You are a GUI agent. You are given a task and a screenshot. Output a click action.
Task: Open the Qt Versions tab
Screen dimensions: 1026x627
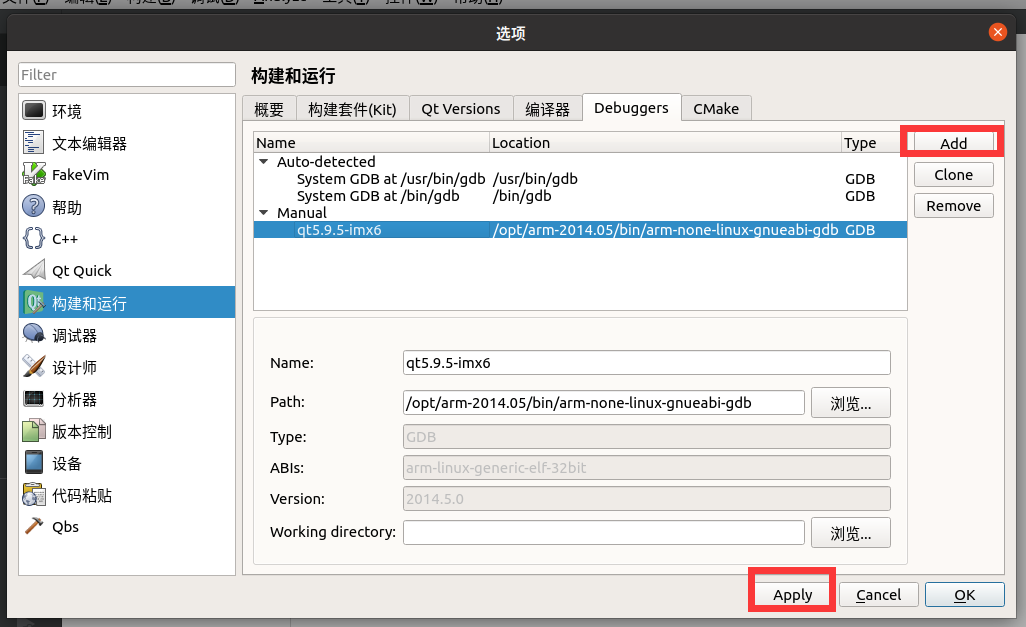[x=461, y=109]
